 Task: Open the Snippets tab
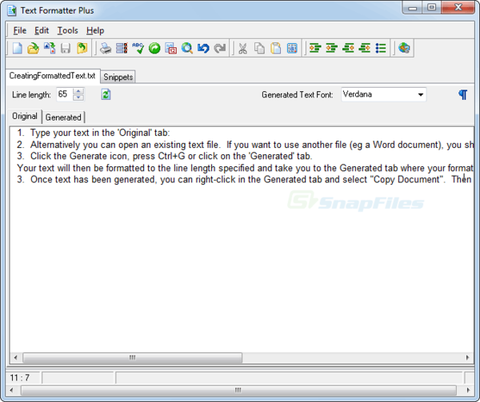118,77
